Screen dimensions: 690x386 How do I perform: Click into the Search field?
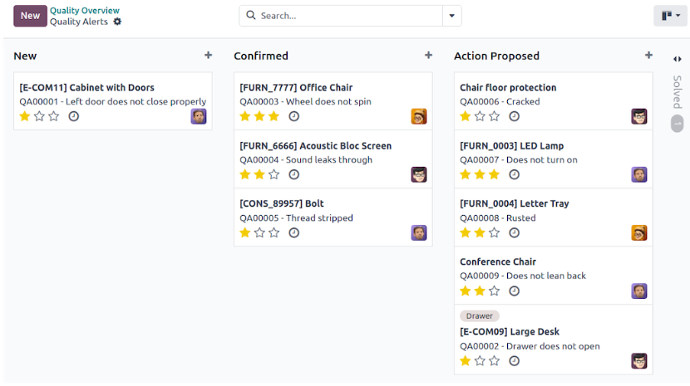point(341,16)
